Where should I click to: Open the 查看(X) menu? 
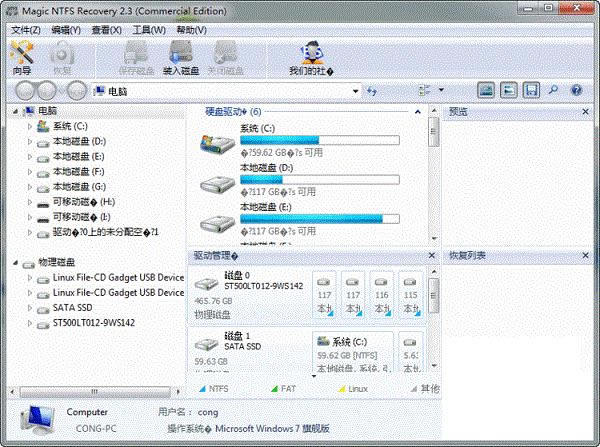click(106, 30)
